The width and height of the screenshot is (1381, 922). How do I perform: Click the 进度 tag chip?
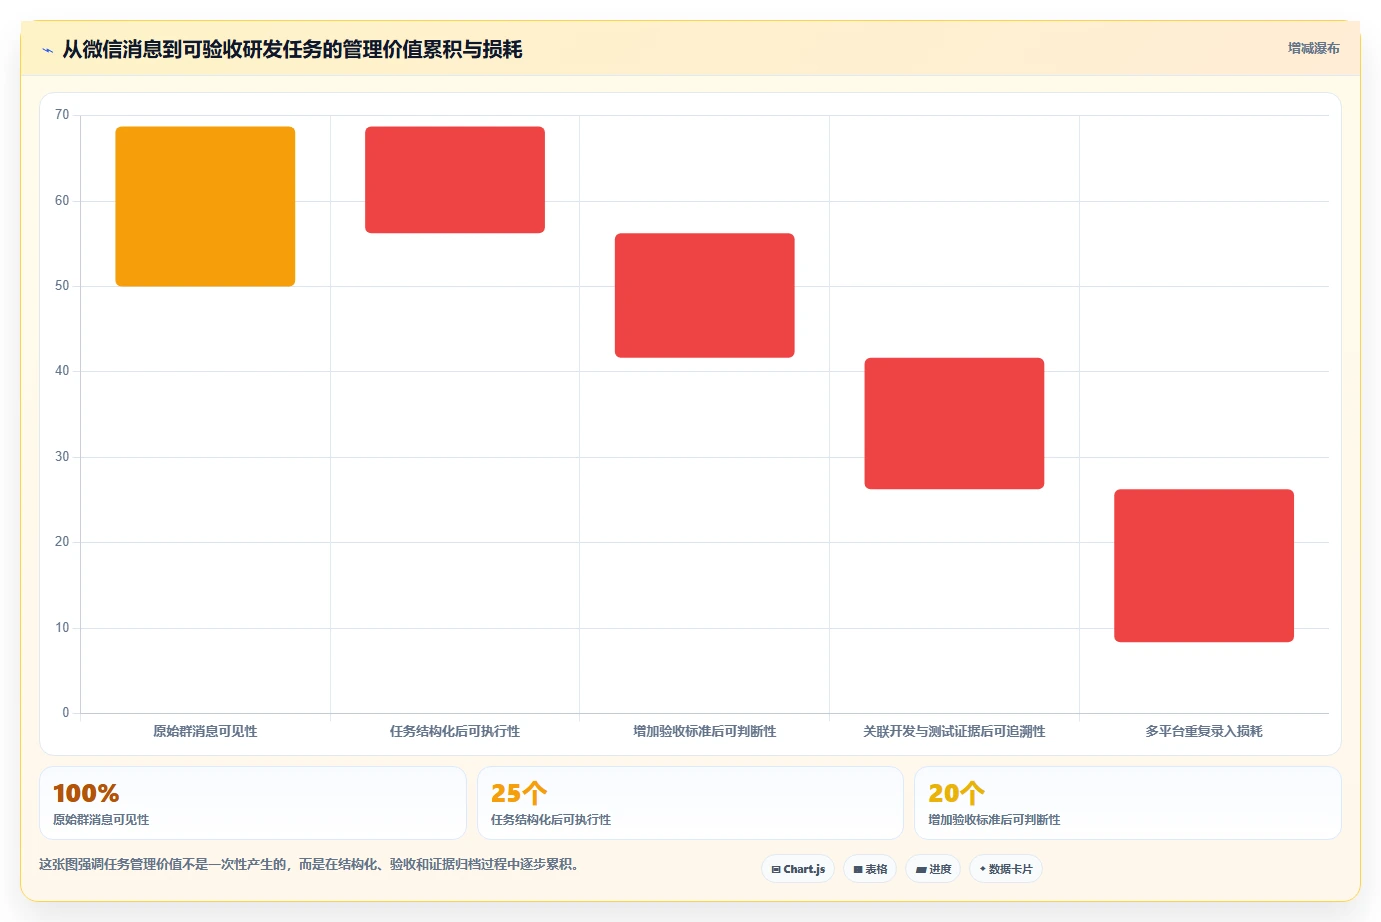tap(933, 869)
